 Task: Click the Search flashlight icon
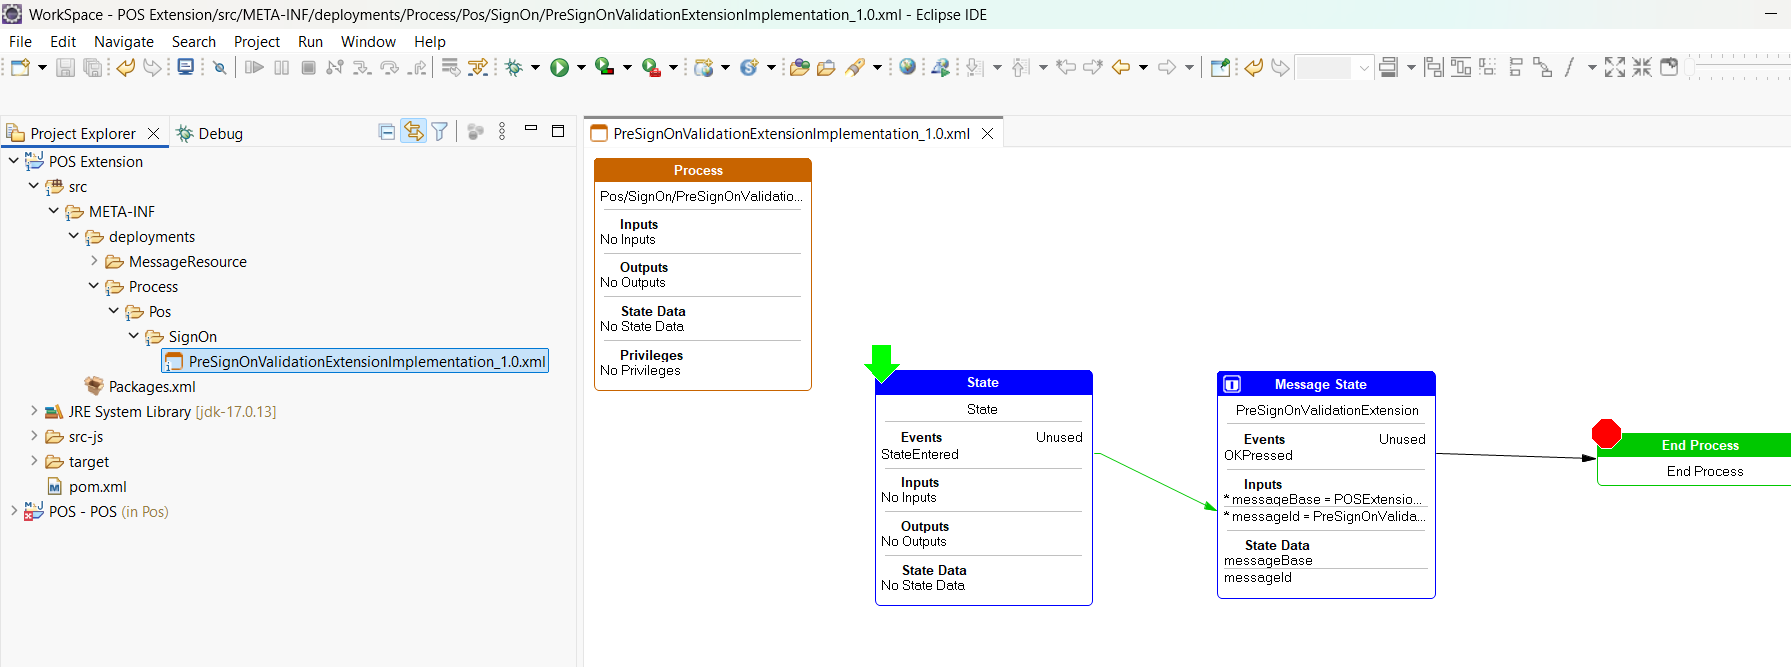pyautogui.click(x=855, y=67)
